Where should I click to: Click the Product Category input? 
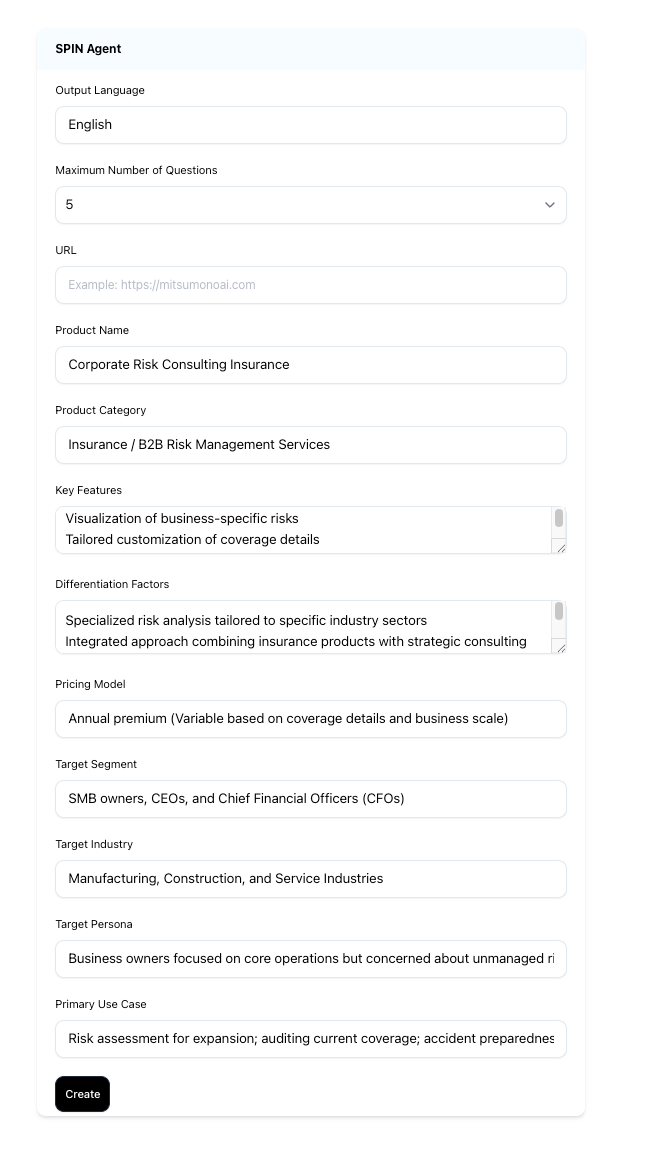coord(310,445)
